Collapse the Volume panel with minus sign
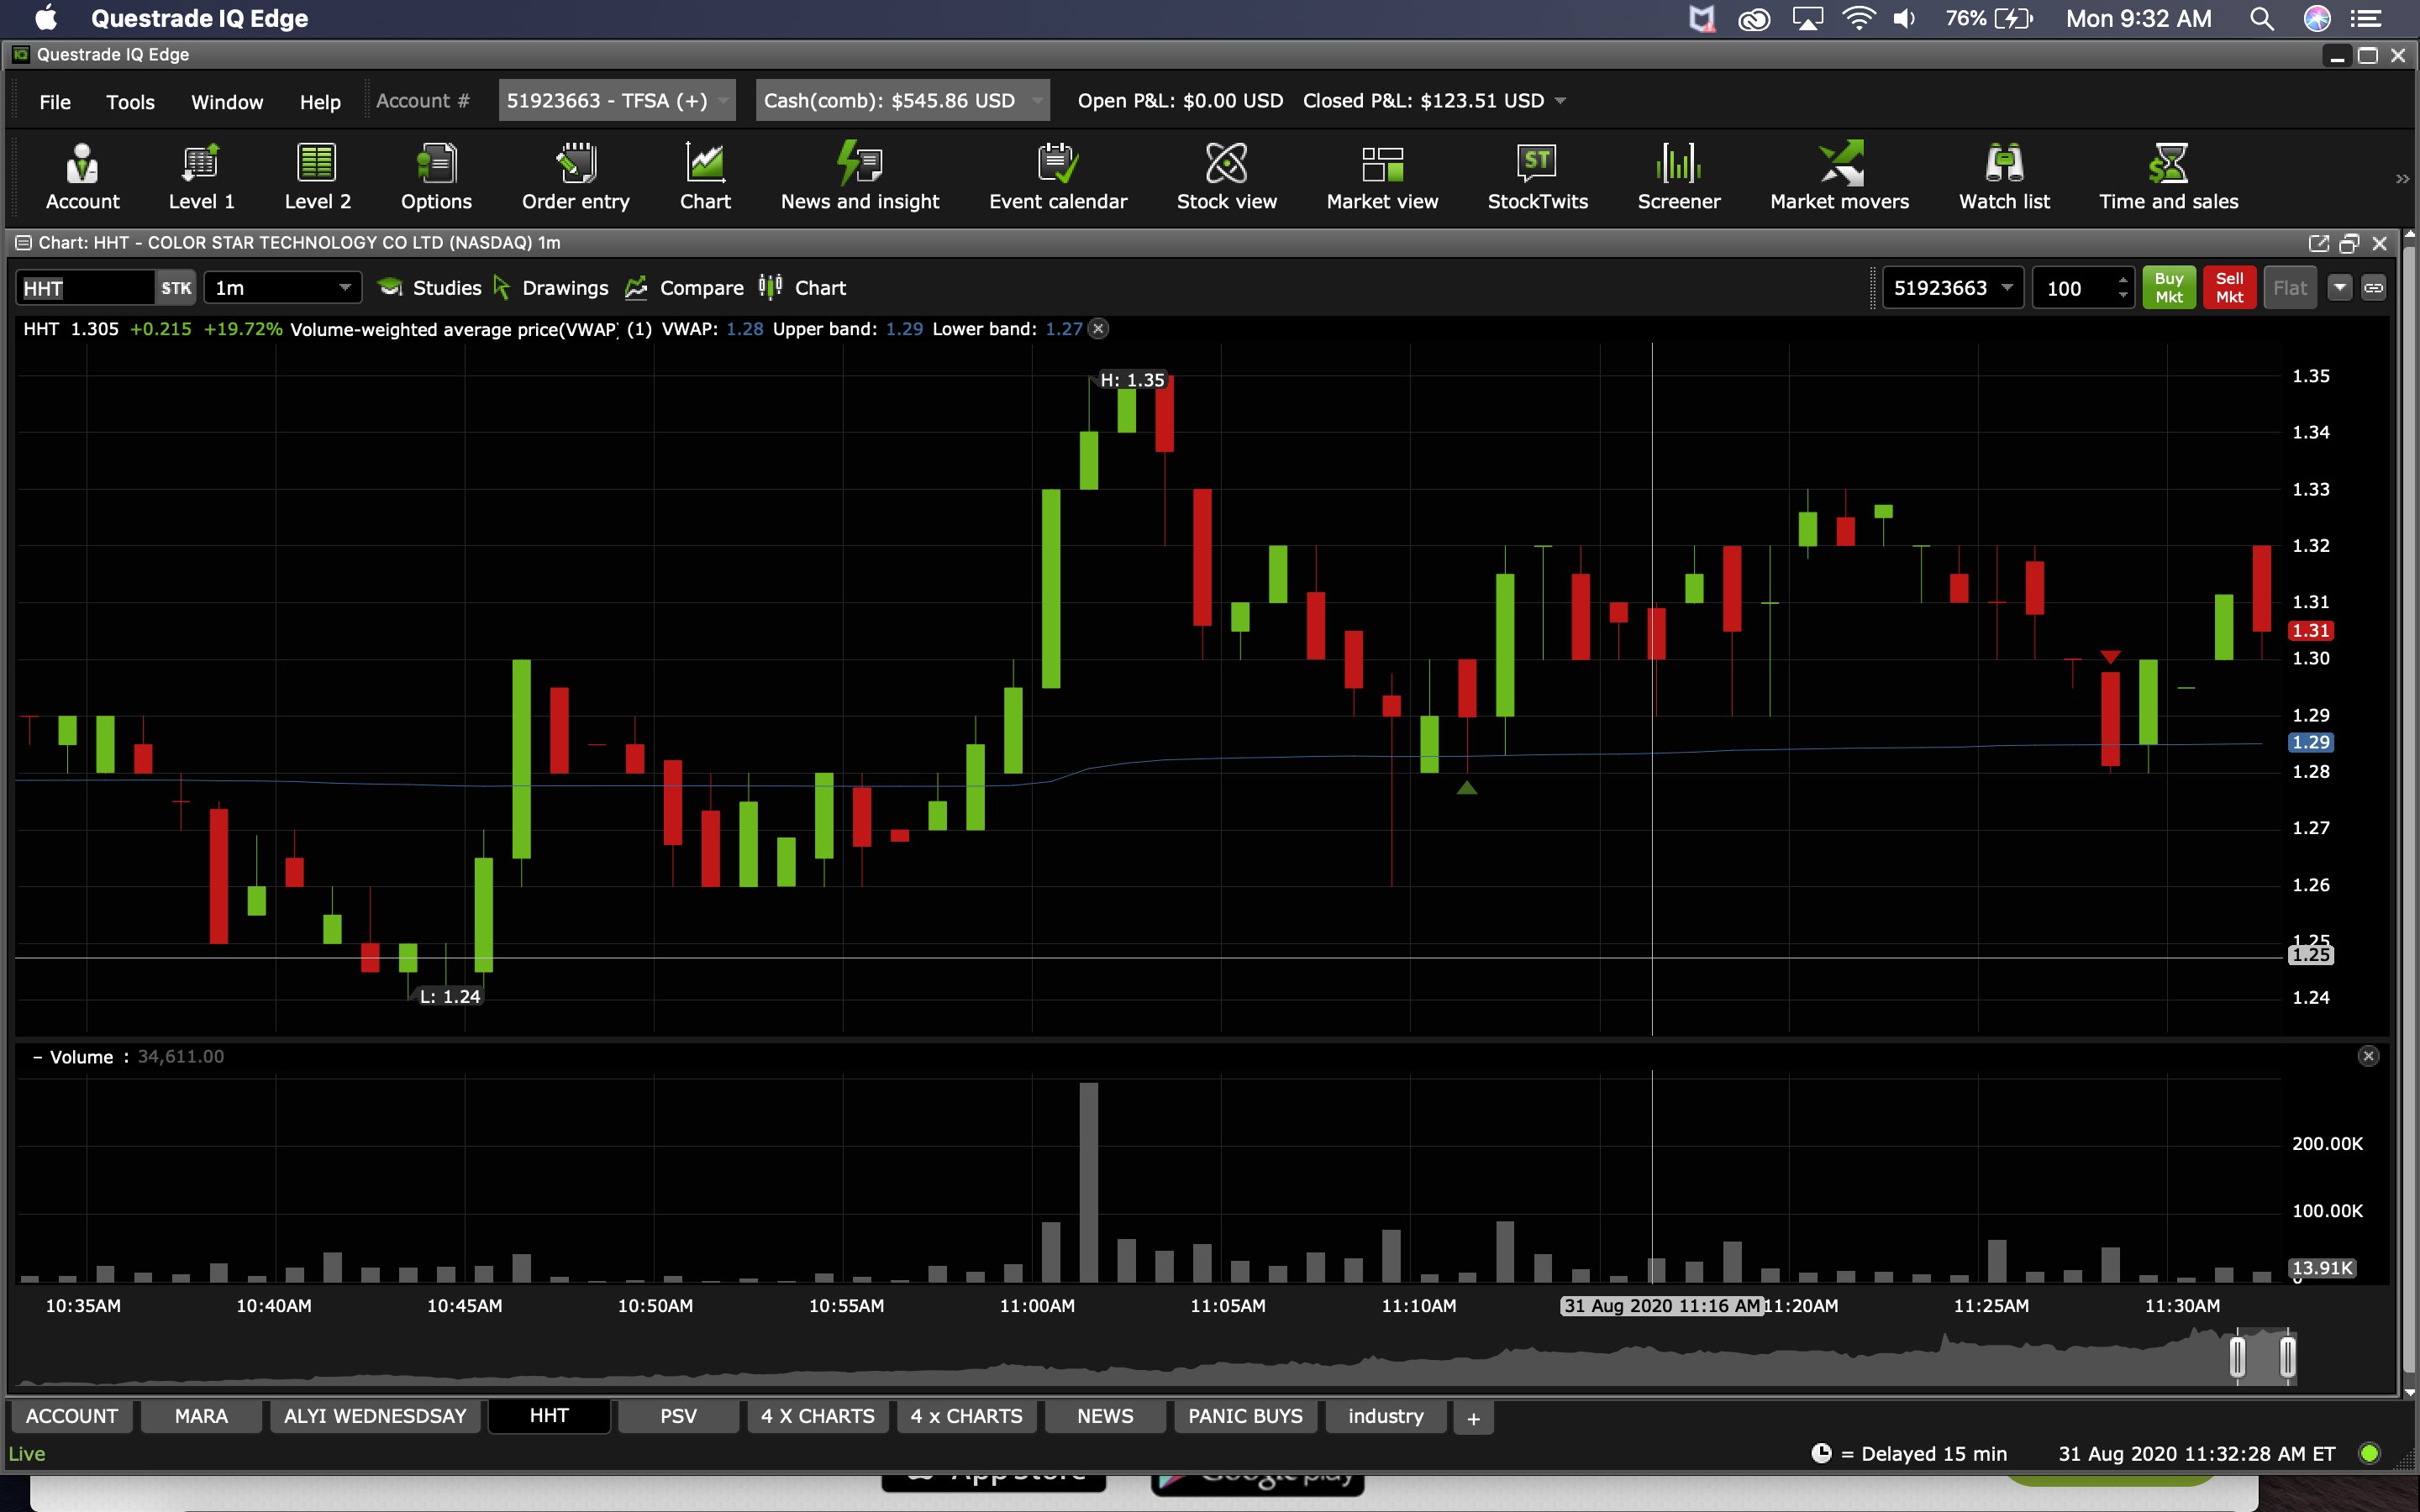 point(37,1057)
